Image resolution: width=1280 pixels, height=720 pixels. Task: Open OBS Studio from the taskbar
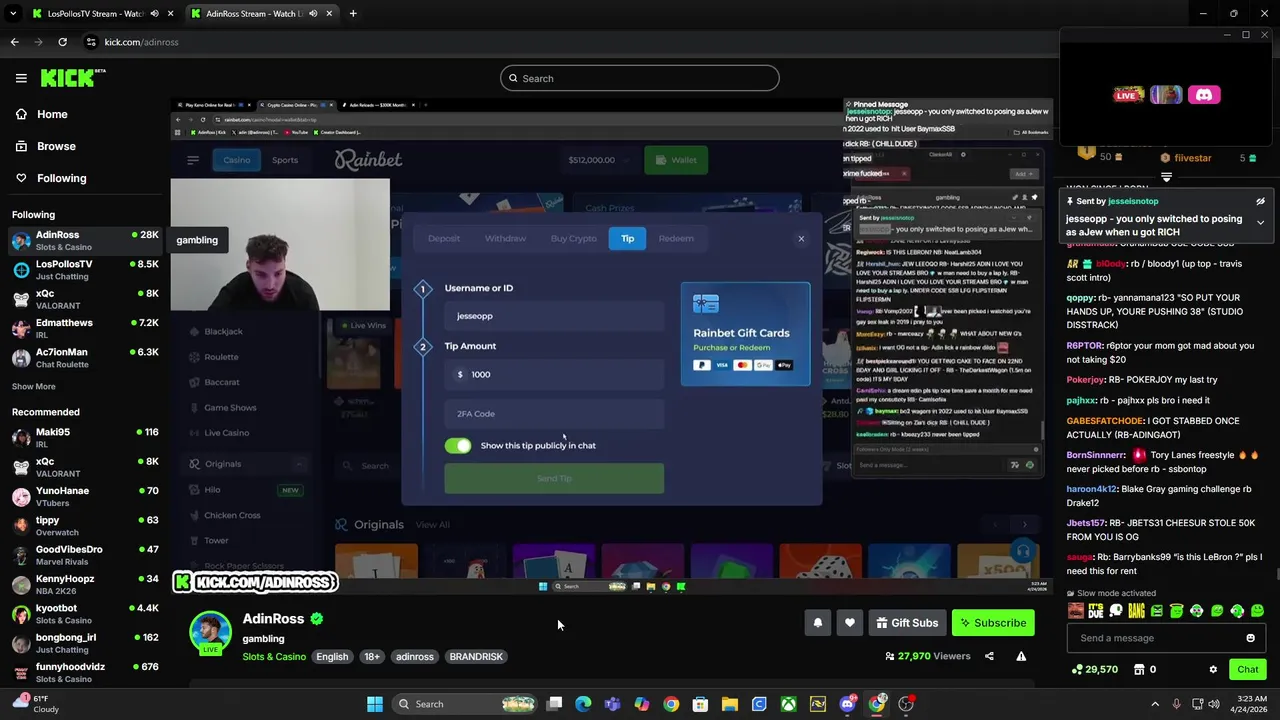[x=906, y=704]
